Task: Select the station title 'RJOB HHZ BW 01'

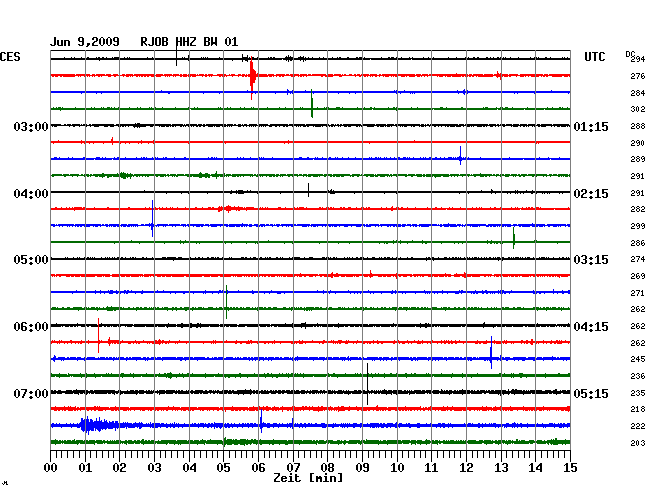Action: (189, 42)
